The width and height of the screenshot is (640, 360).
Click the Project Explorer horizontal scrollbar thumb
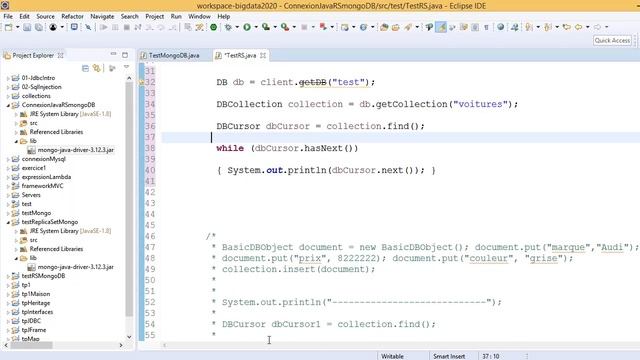point(31,345)
